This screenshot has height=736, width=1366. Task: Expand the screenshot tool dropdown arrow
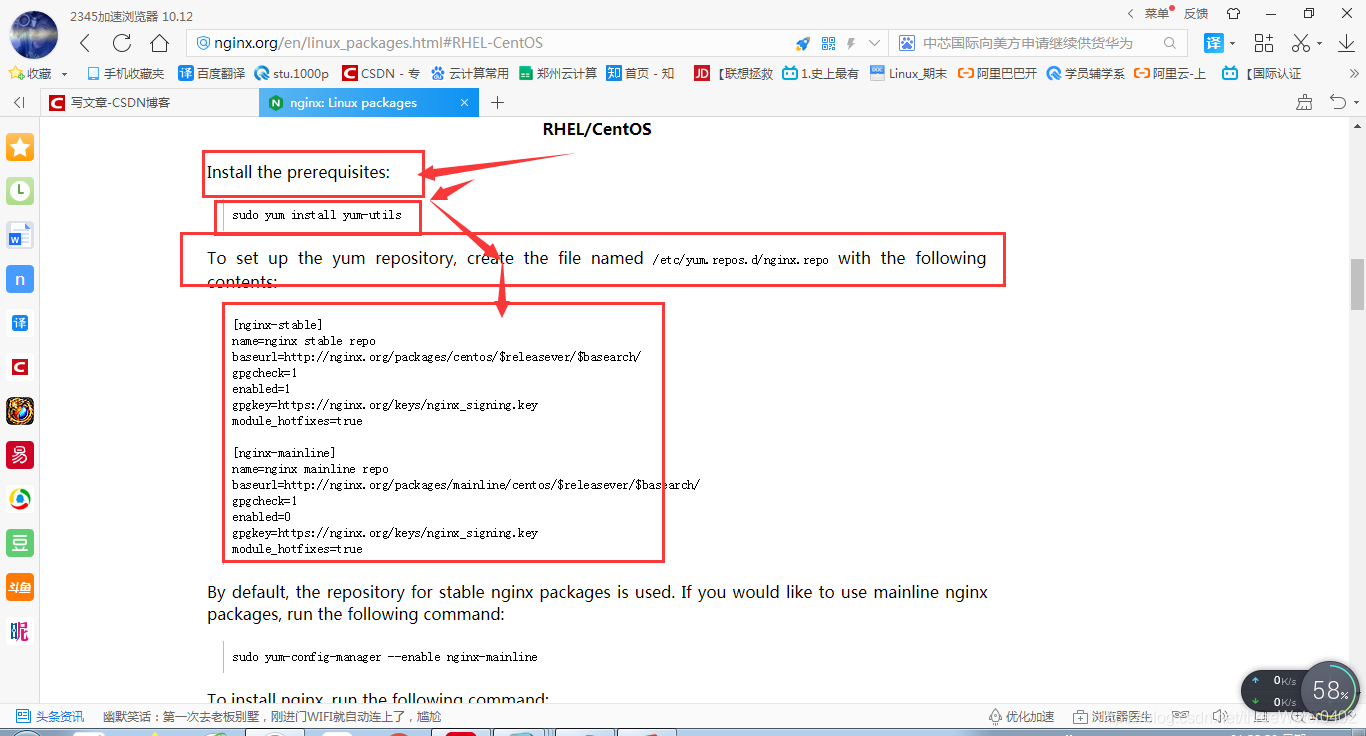[1319, 44]
